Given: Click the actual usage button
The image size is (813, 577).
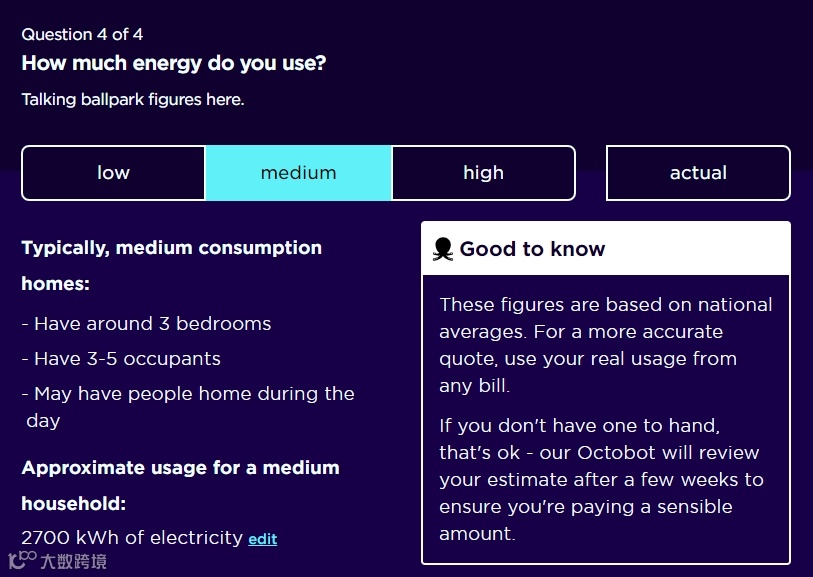Looking at the screenshot, I should [698, 173].
